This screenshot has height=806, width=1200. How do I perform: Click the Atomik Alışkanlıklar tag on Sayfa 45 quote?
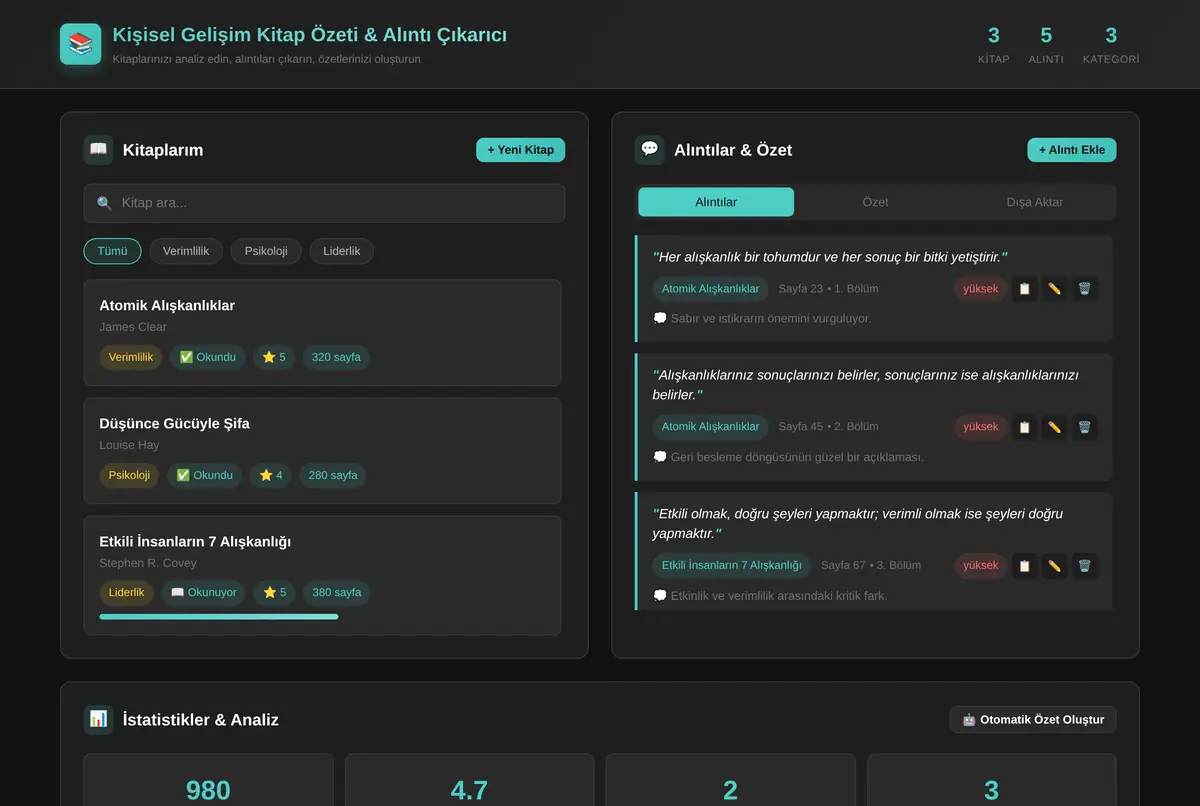coord(711,427)
